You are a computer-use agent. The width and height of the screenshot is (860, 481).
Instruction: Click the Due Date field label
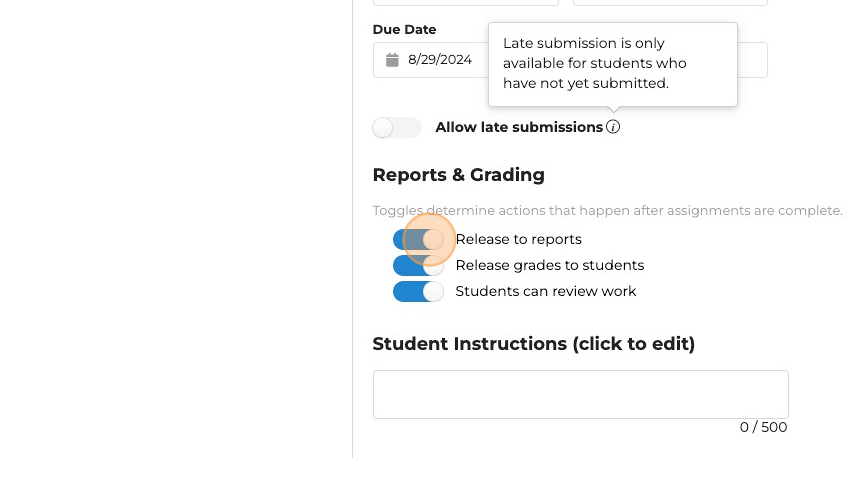click(404, 30)
